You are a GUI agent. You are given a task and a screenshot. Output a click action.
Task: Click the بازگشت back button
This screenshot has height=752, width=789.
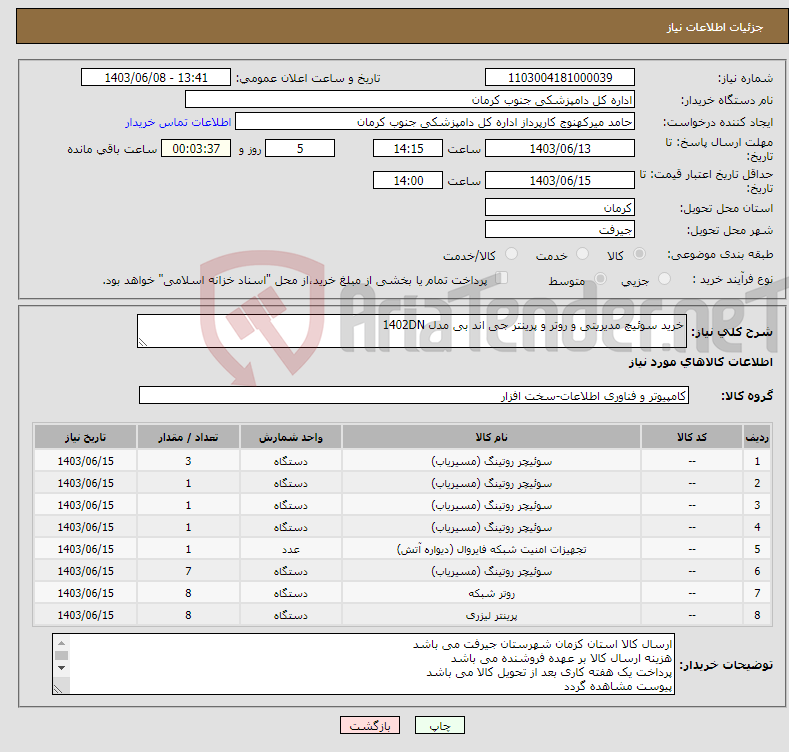tap(370, 725)
